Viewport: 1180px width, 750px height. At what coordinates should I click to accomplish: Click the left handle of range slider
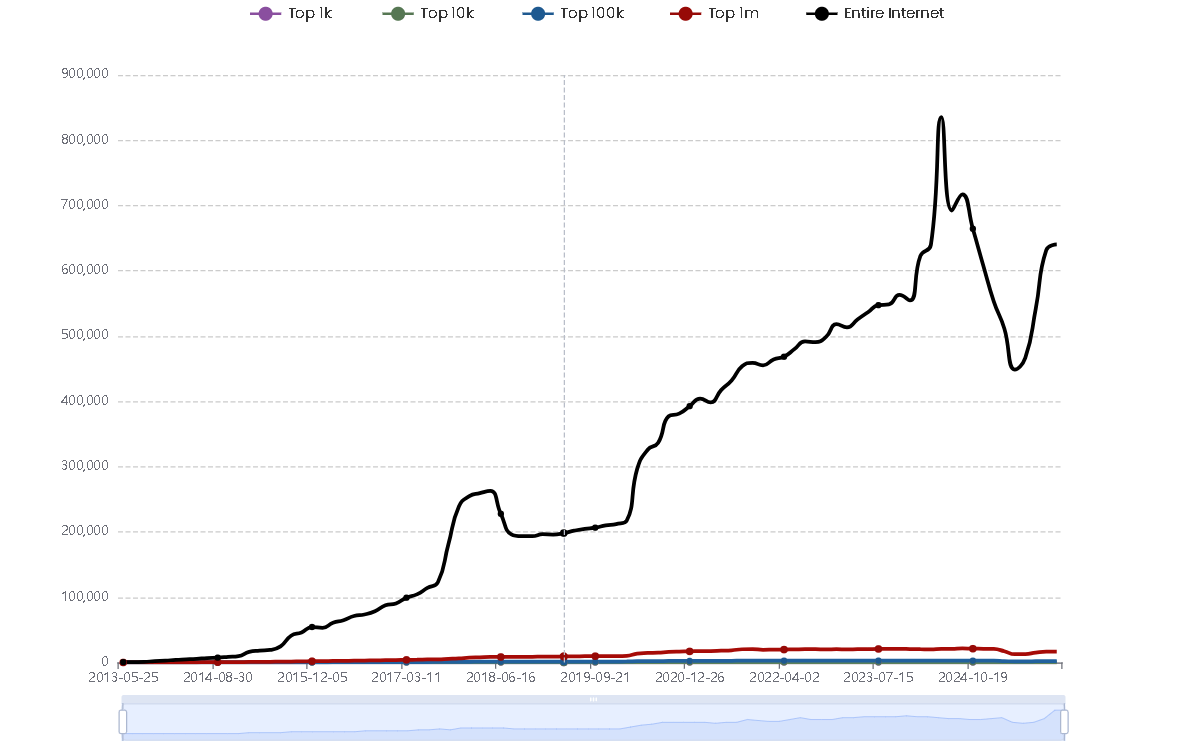(x=122, y=721)
